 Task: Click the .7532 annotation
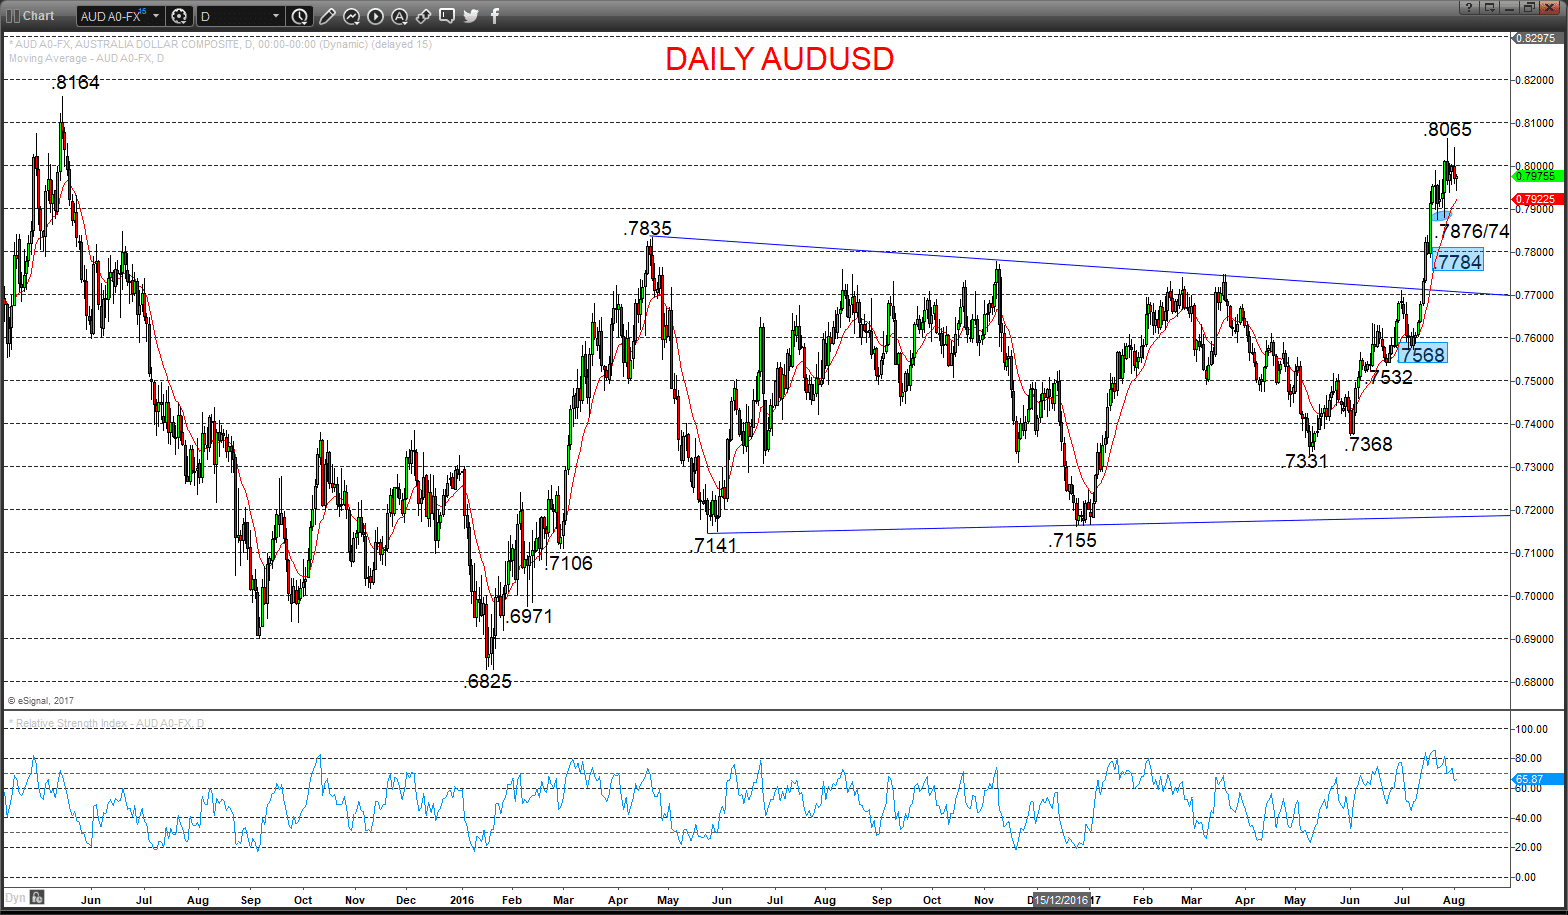pyautogui.click(x=1389, y=378)
